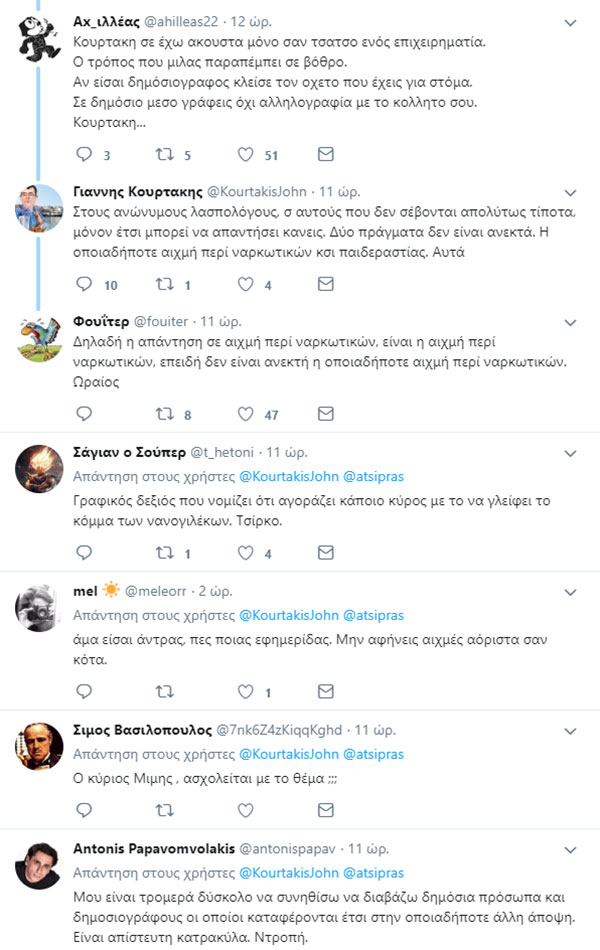Reply to Σάγιαν ο Σούπερ tweet
The width and height of the screenshot is (600, 950).
[85, 552]
